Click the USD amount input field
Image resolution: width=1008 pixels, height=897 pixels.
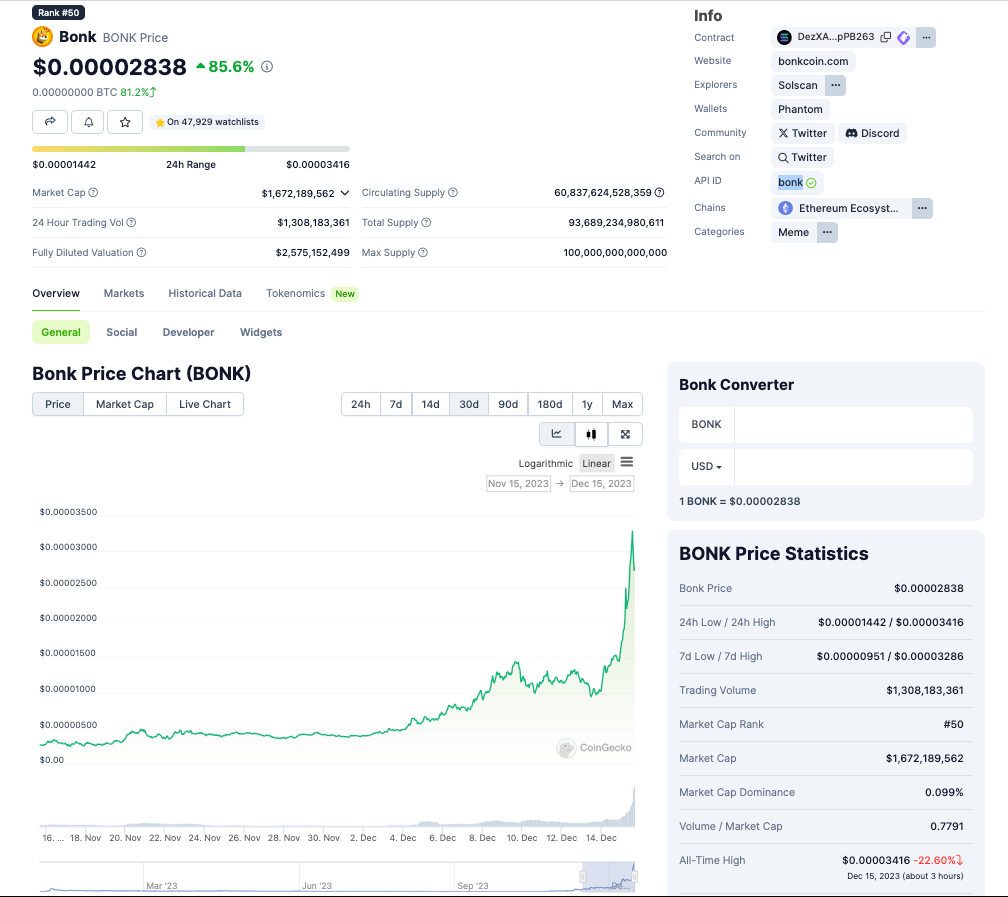point(853,466)
